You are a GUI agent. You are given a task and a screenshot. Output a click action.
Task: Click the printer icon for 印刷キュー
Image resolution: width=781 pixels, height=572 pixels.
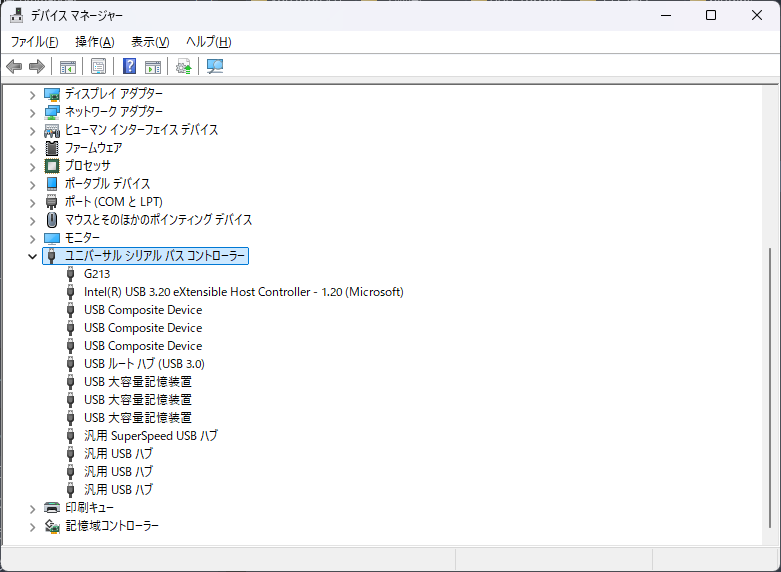point(52,508)
